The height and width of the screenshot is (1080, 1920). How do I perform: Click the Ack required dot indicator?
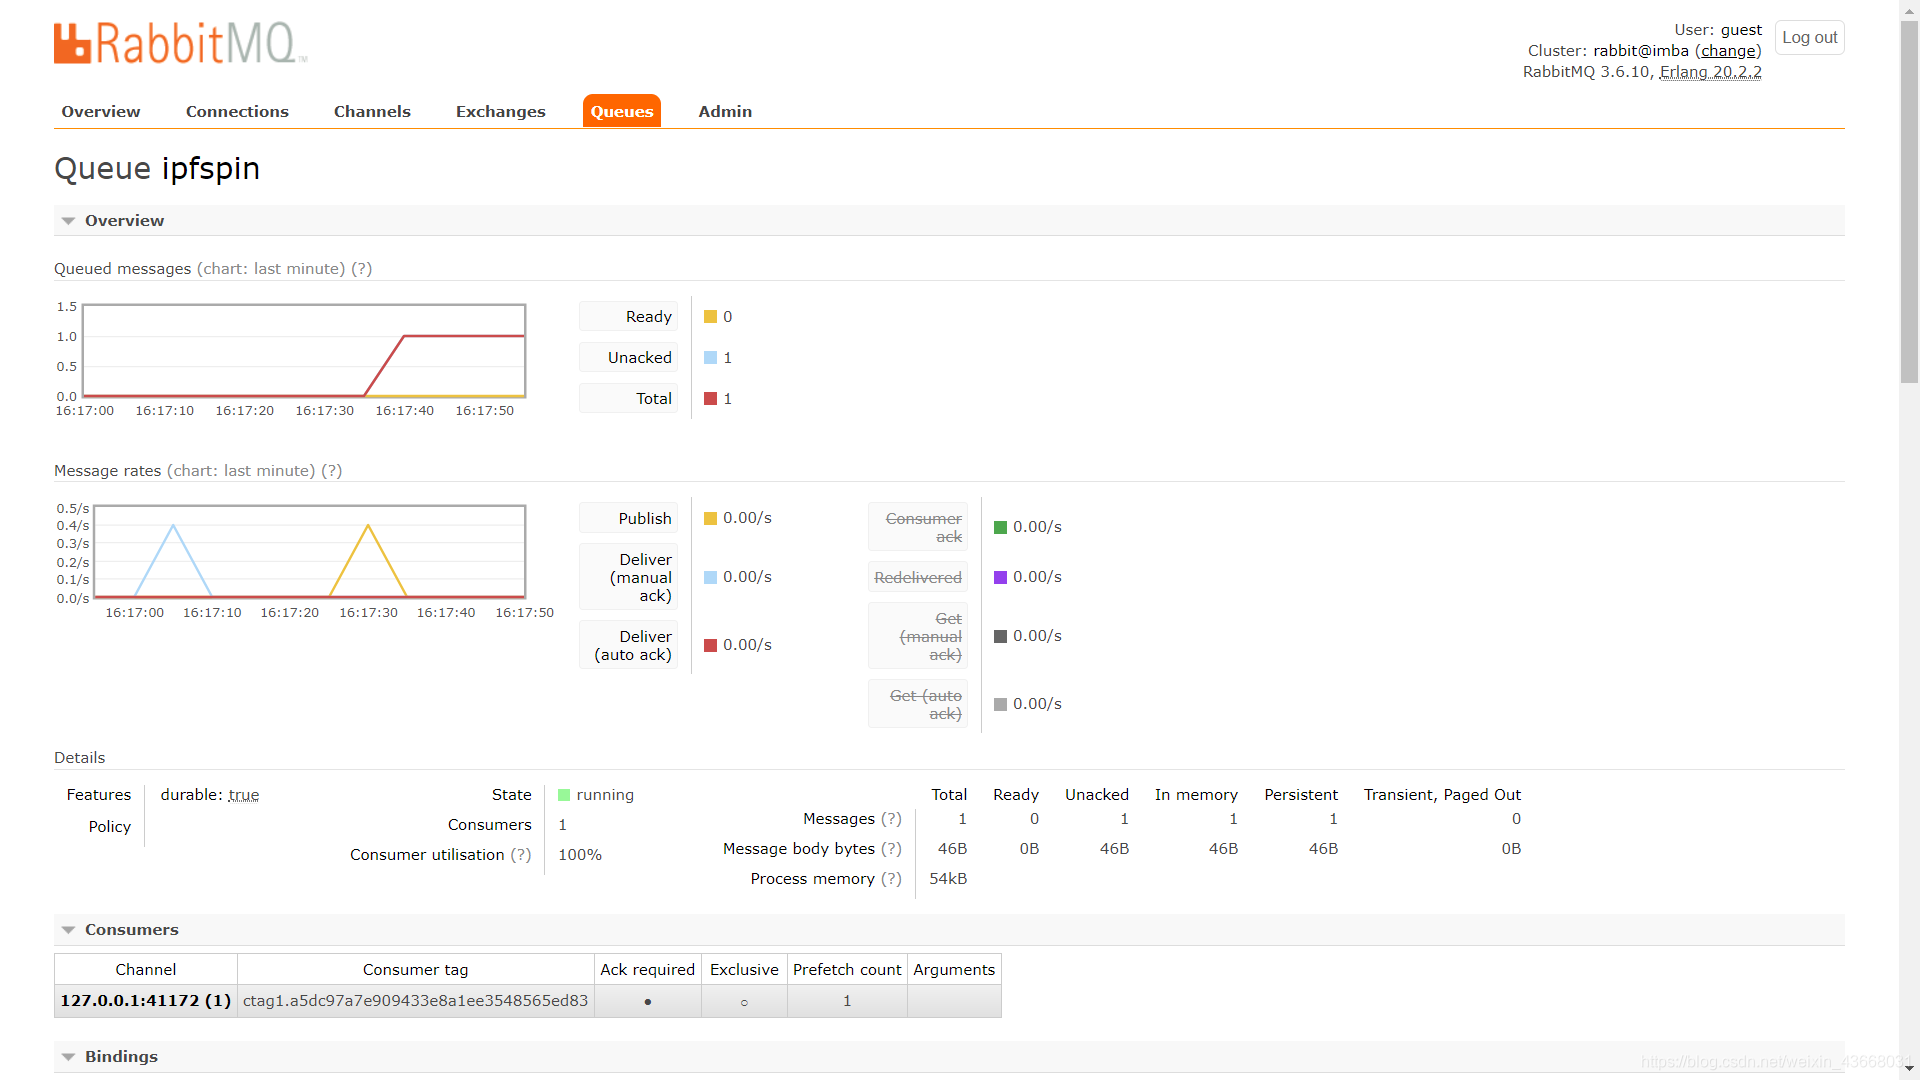coord(648,1002)
